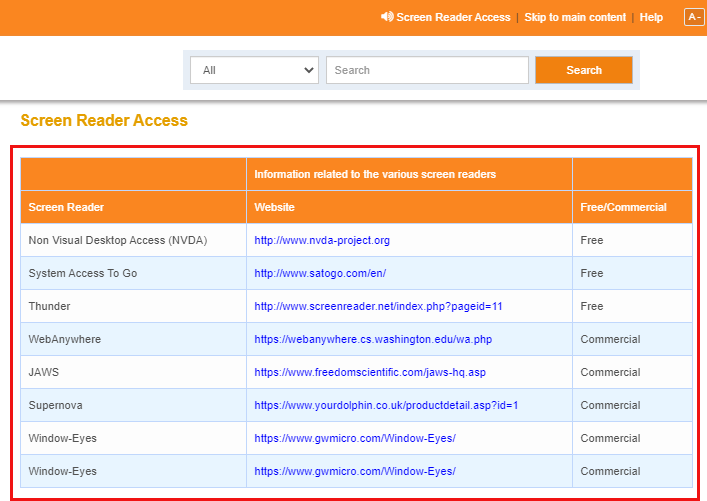Image resolution: width=707 pixels, height=501 pixels.
Task: Click Information related to various screen readers header
Action: [409, 174]
